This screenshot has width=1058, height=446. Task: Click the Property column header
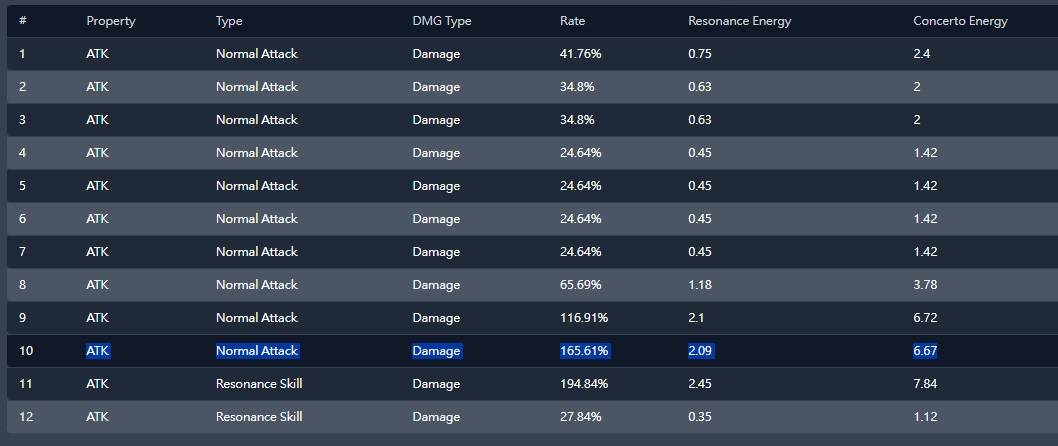(110, 21)
